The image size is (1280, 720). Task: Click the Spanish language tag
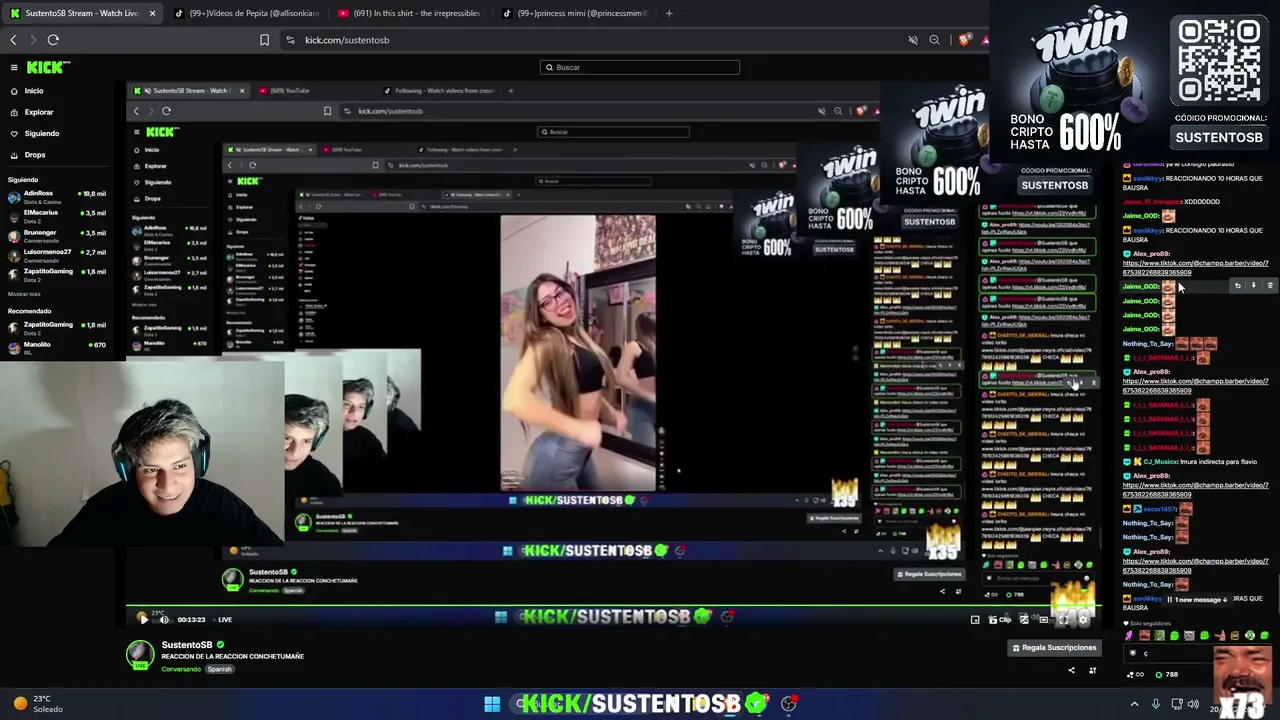pyautogui.click(x=219, y=669)
